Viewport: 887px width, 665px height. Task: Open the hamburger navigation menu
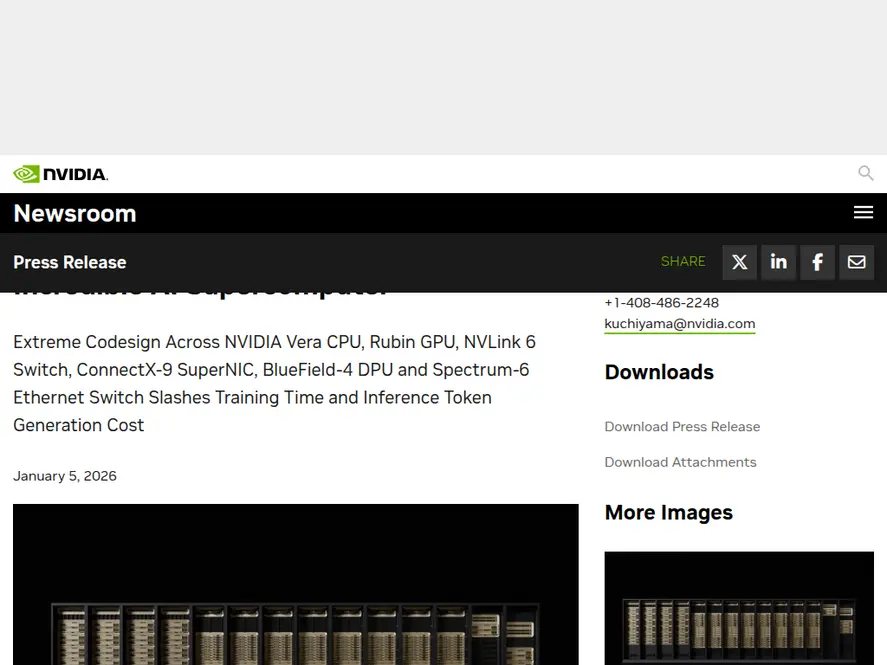click(863, 212)
